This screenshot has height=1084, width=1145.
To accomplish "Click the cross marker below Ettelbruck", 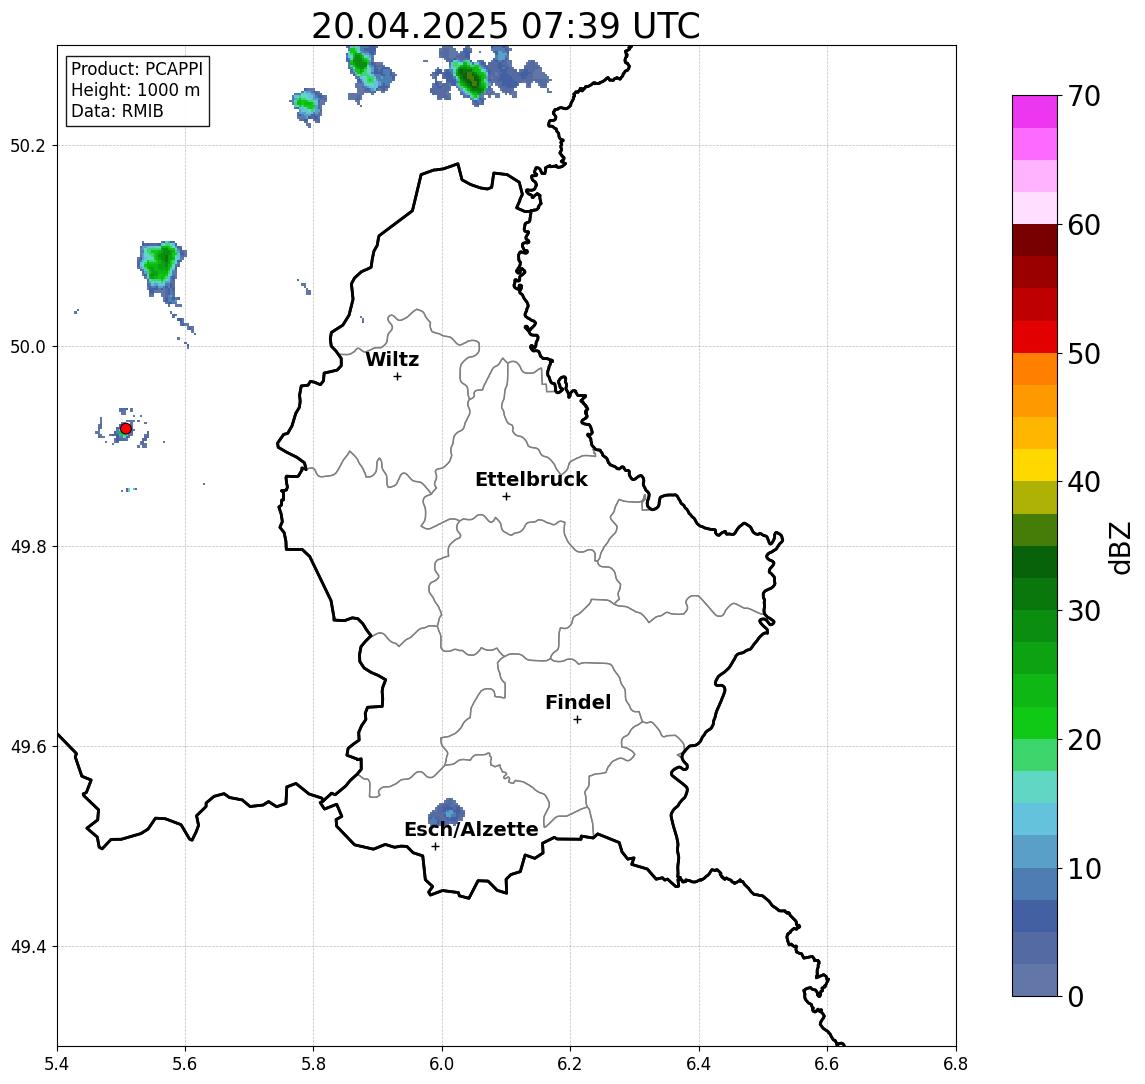I will coord(506,497).
